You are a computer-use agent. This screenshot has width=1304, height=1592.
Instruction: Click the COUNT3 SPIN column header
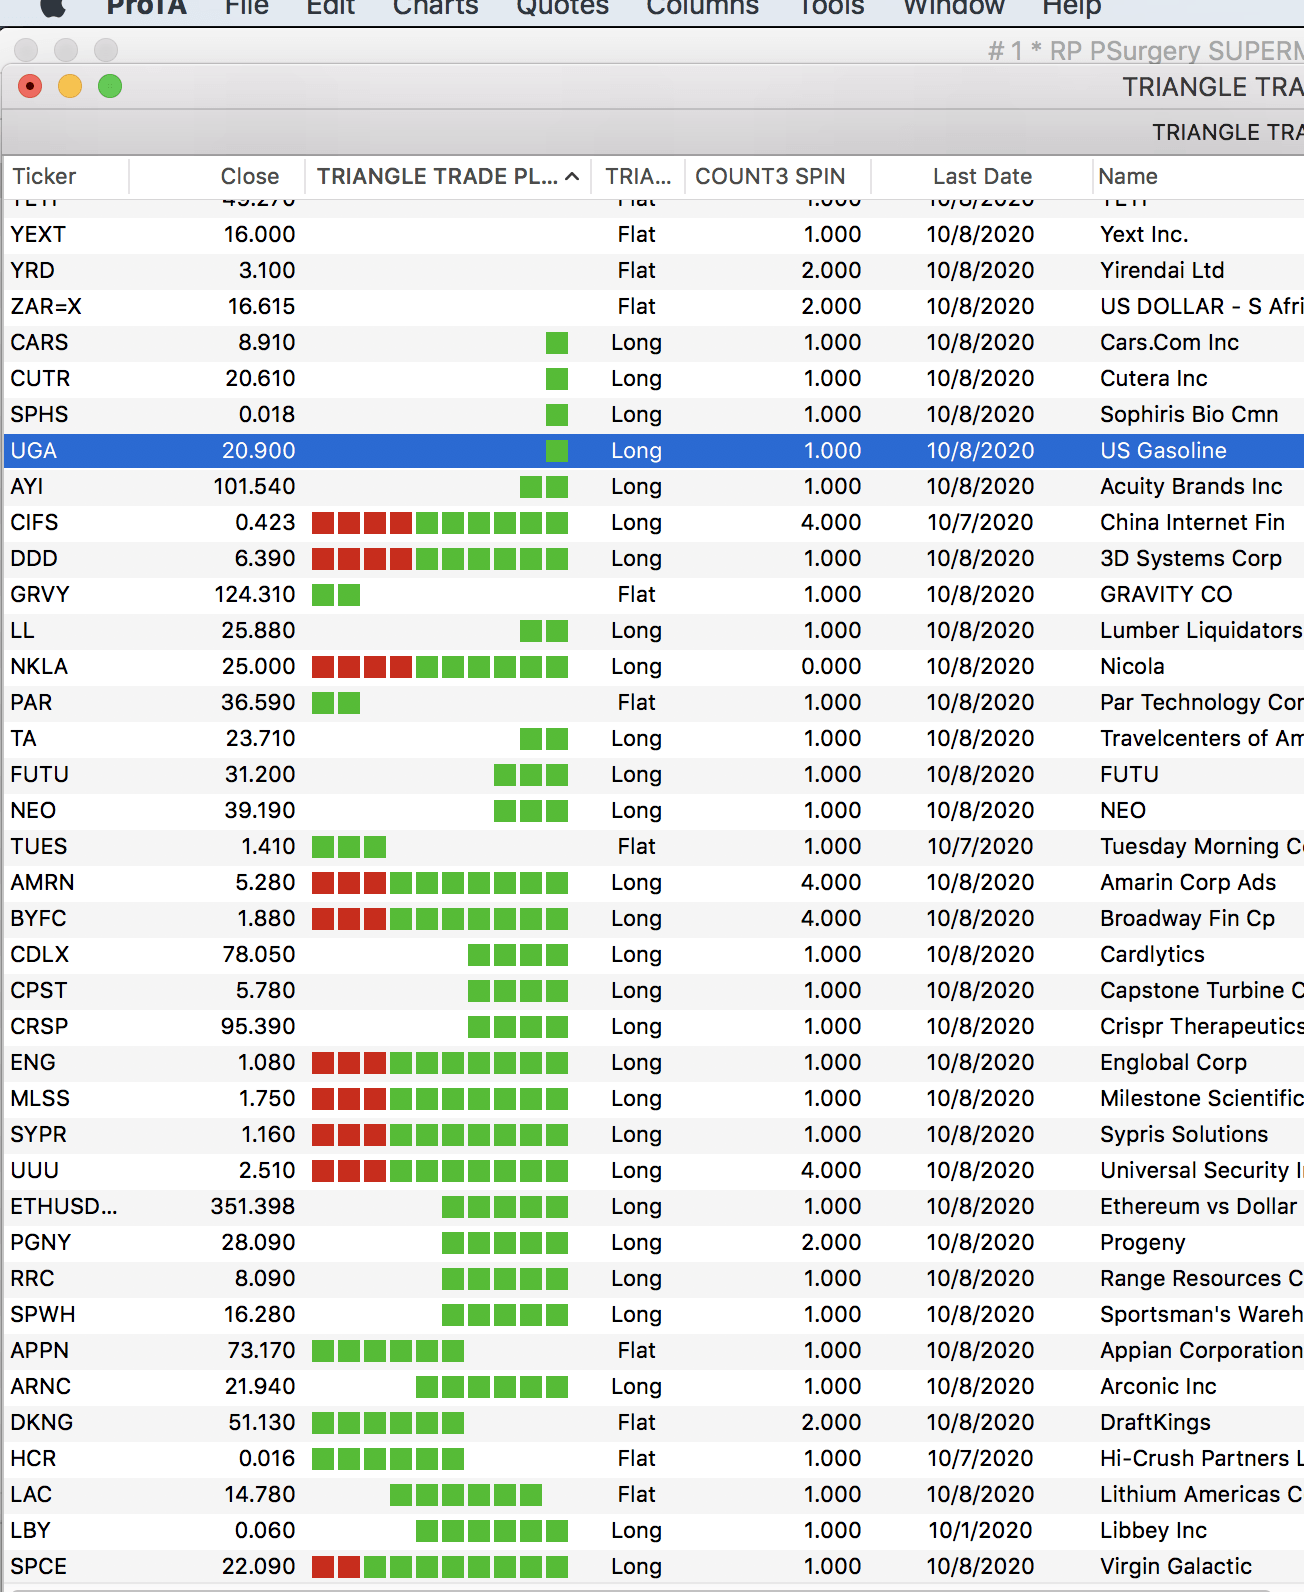(770, 177)
